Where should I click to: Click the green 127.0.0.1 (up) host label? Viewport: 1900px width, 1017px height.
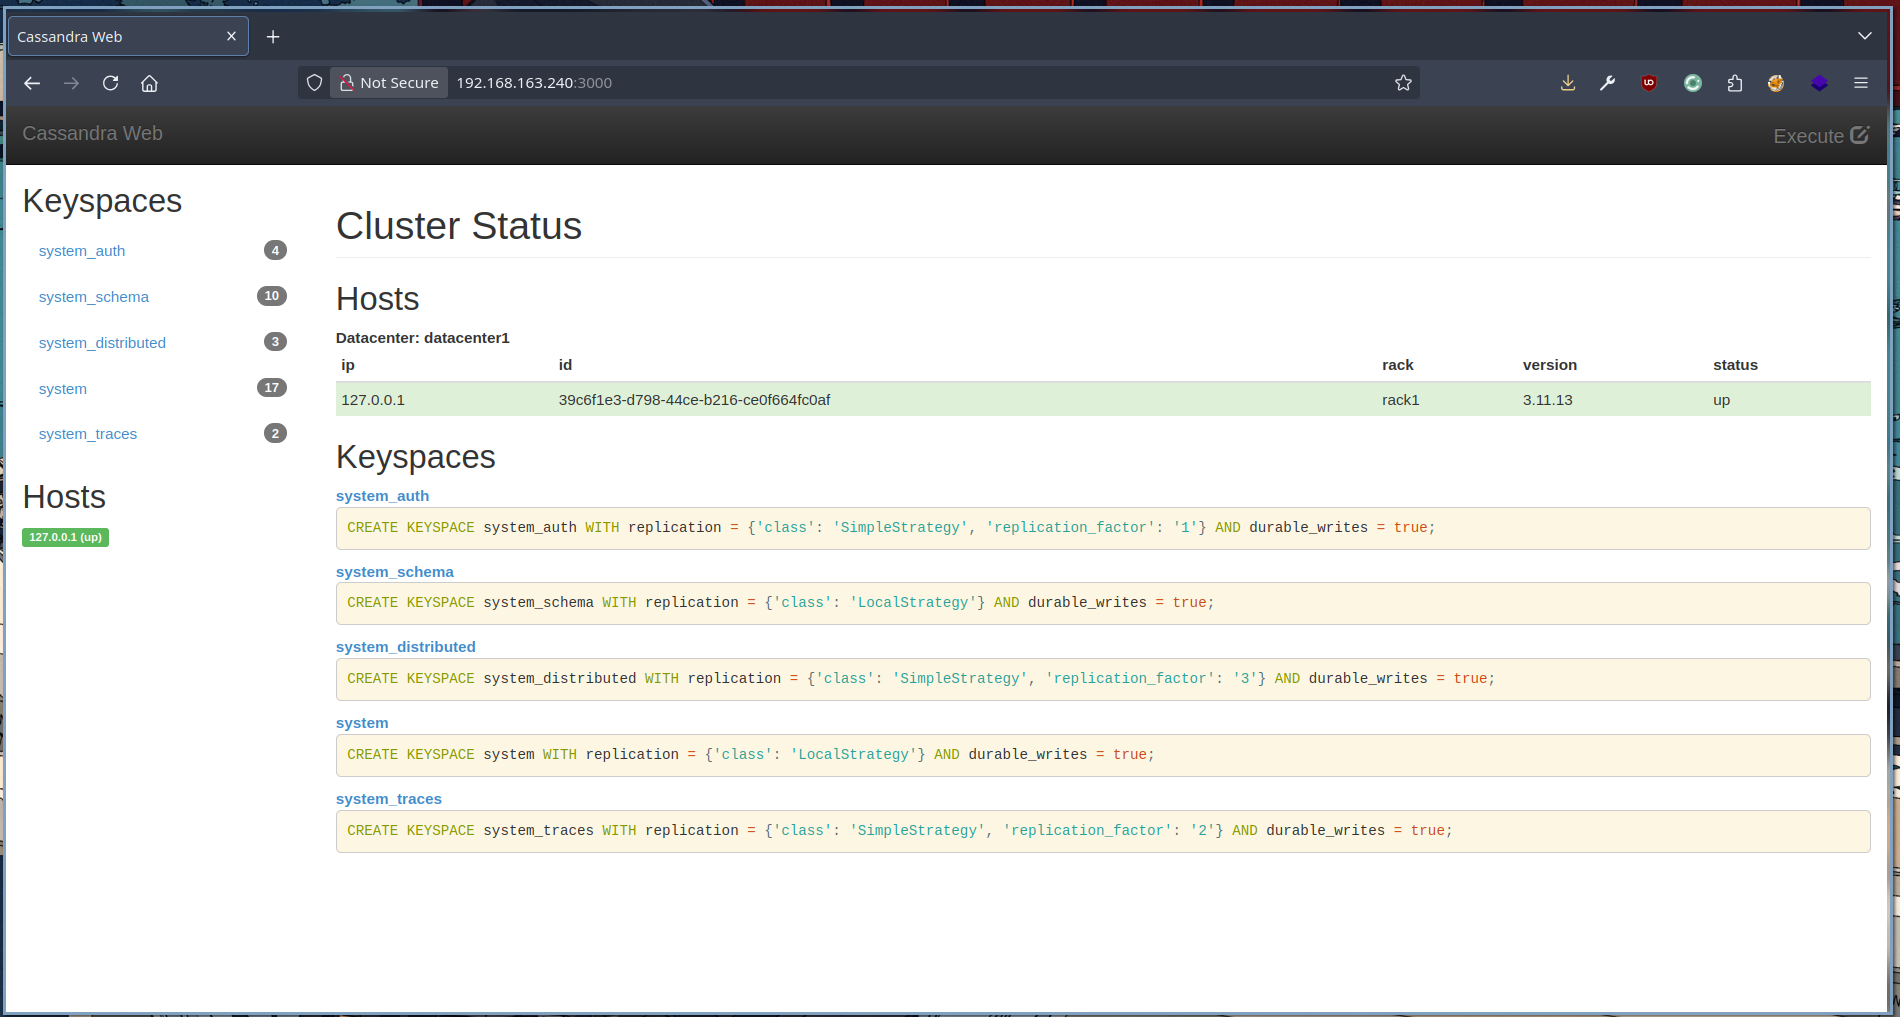tap(66, 537)
